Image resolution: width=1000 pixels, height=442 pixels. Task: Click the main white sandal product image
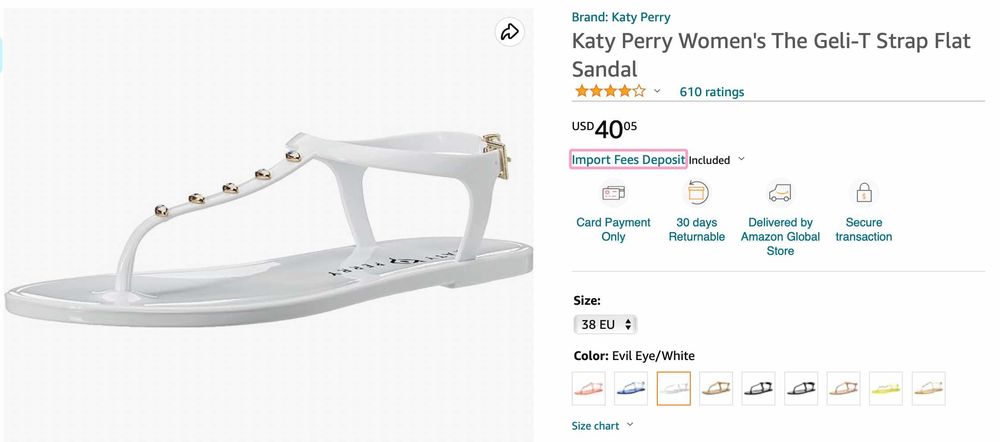[x=270, y=225]
